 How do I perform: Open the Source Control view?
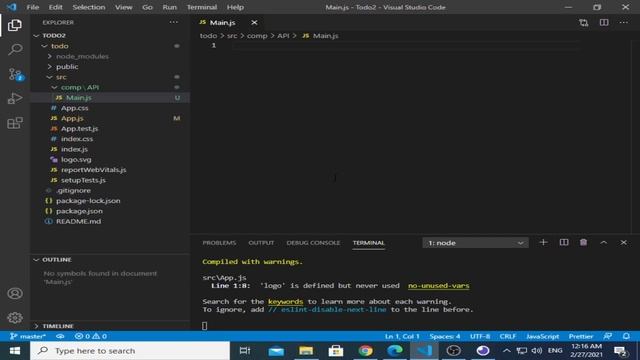click(x=16, y=74)
